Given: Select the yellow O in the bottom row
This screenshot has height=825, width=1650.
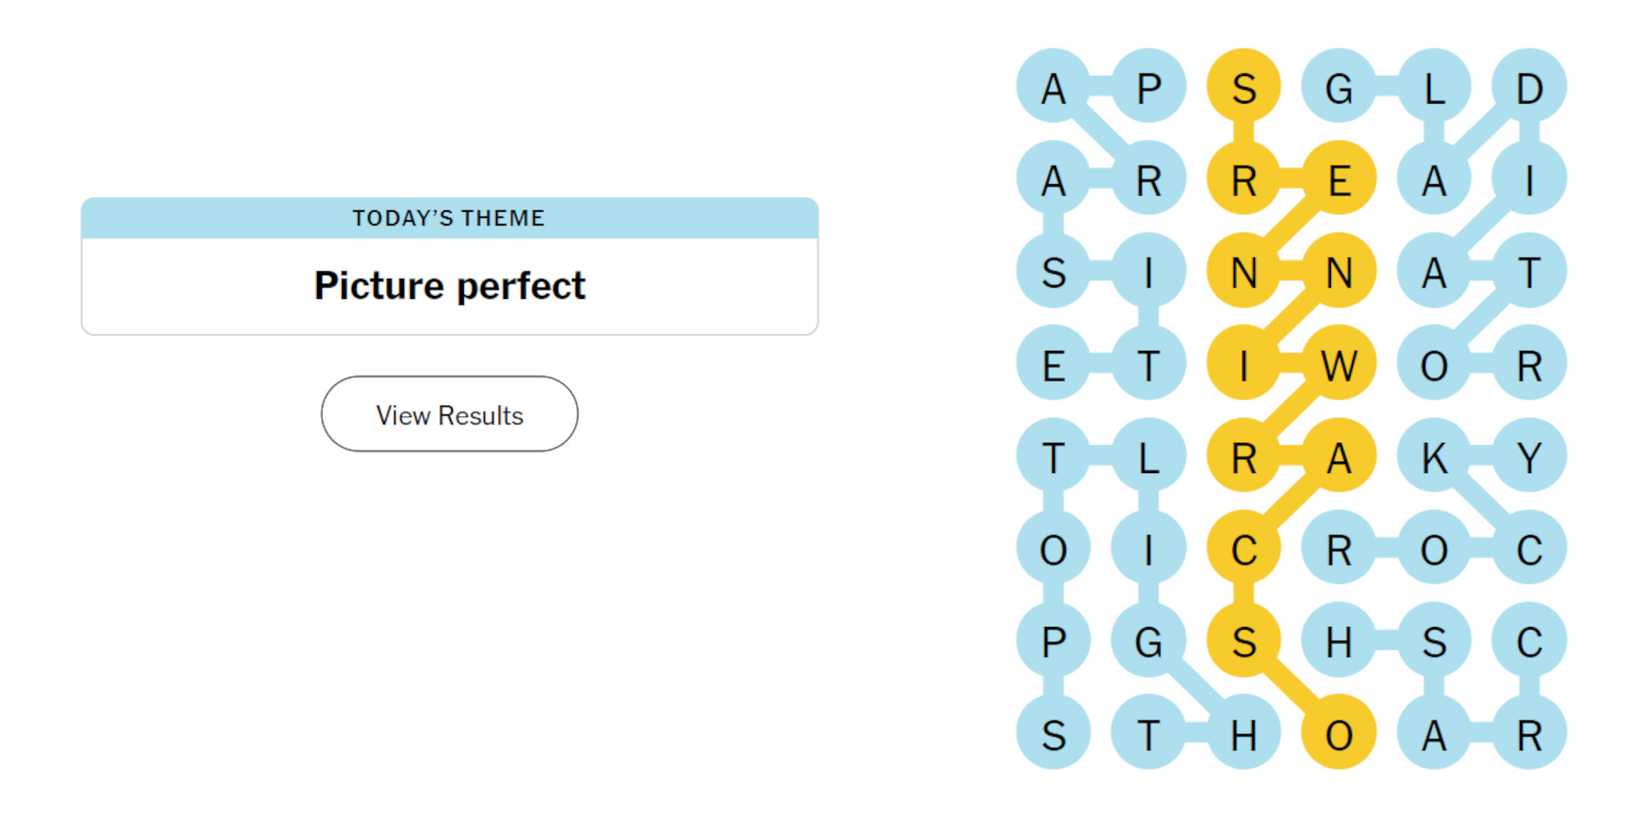Looking at the screenshot, I should click(x=1339, y=736).
